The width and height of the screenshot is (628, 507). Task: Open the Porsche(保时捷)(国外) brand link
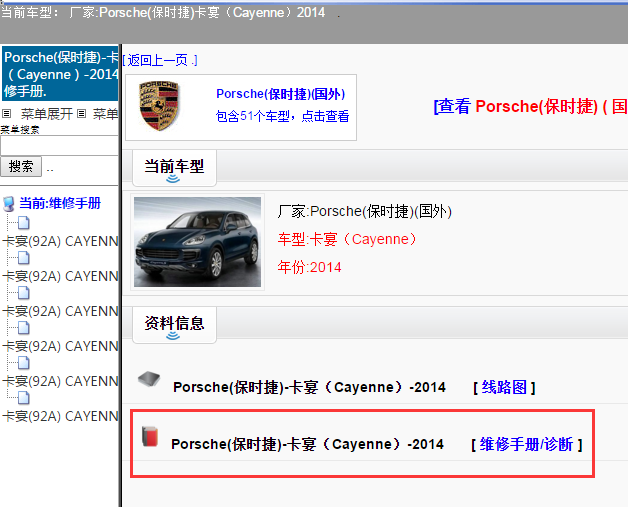280,94
